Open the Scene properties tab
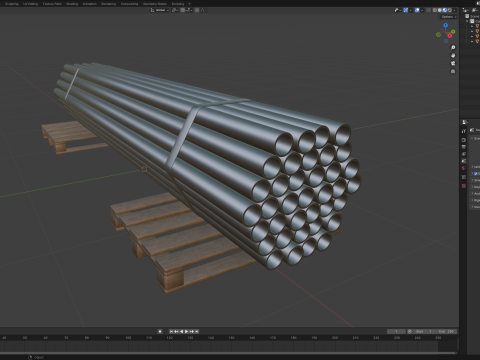 pyautogui.click(x=464, y=161)
